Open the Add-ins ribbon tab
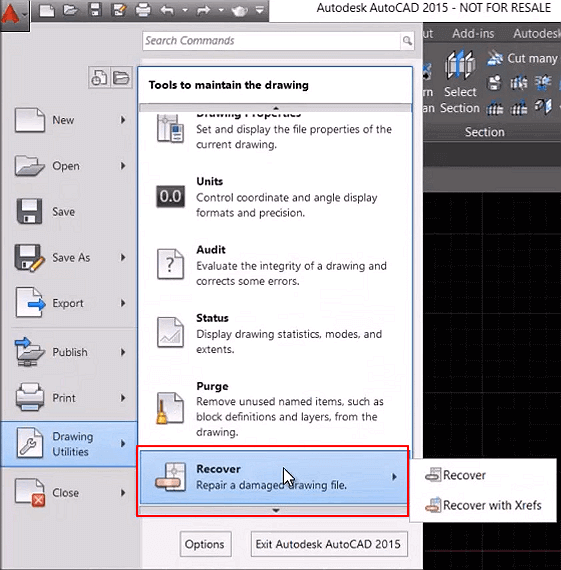 473,33
